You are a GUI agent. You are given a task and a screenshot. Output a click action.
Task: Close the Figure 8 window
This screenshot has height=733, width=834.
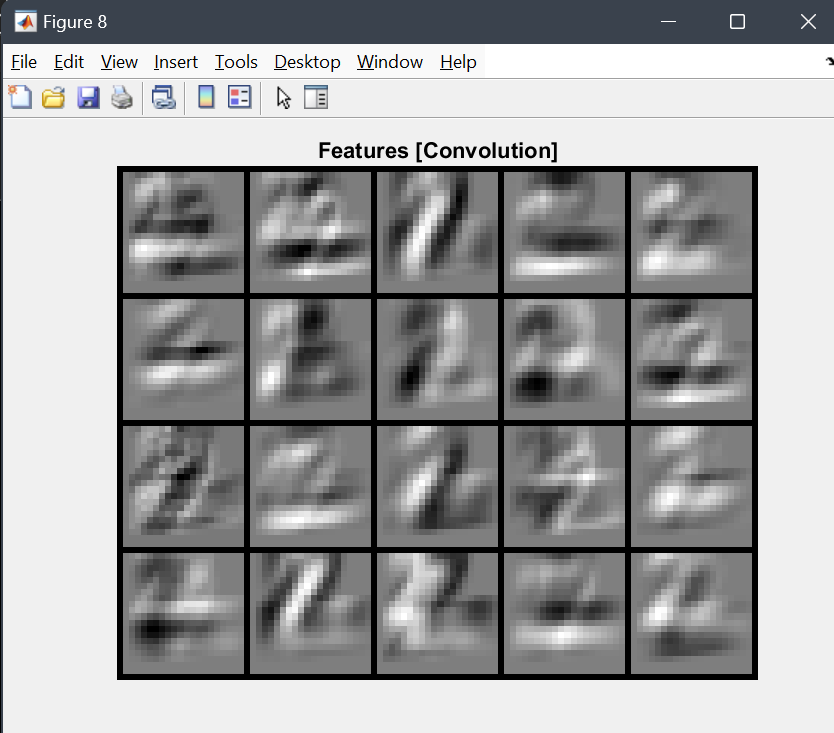coord(808,22)
